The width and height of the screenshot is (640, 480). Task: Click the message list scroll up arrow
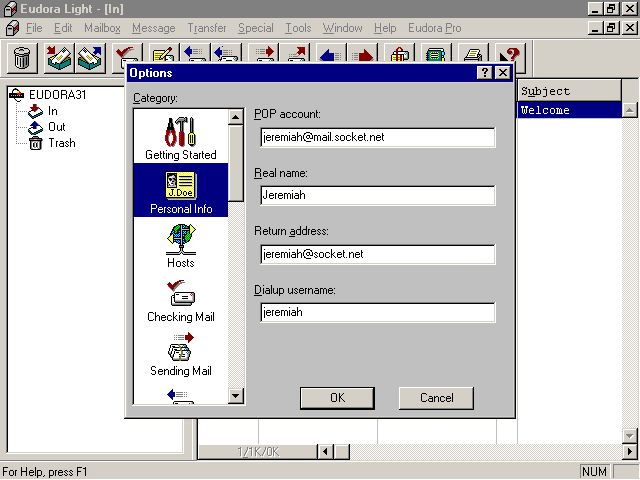(x=630, y=110)
